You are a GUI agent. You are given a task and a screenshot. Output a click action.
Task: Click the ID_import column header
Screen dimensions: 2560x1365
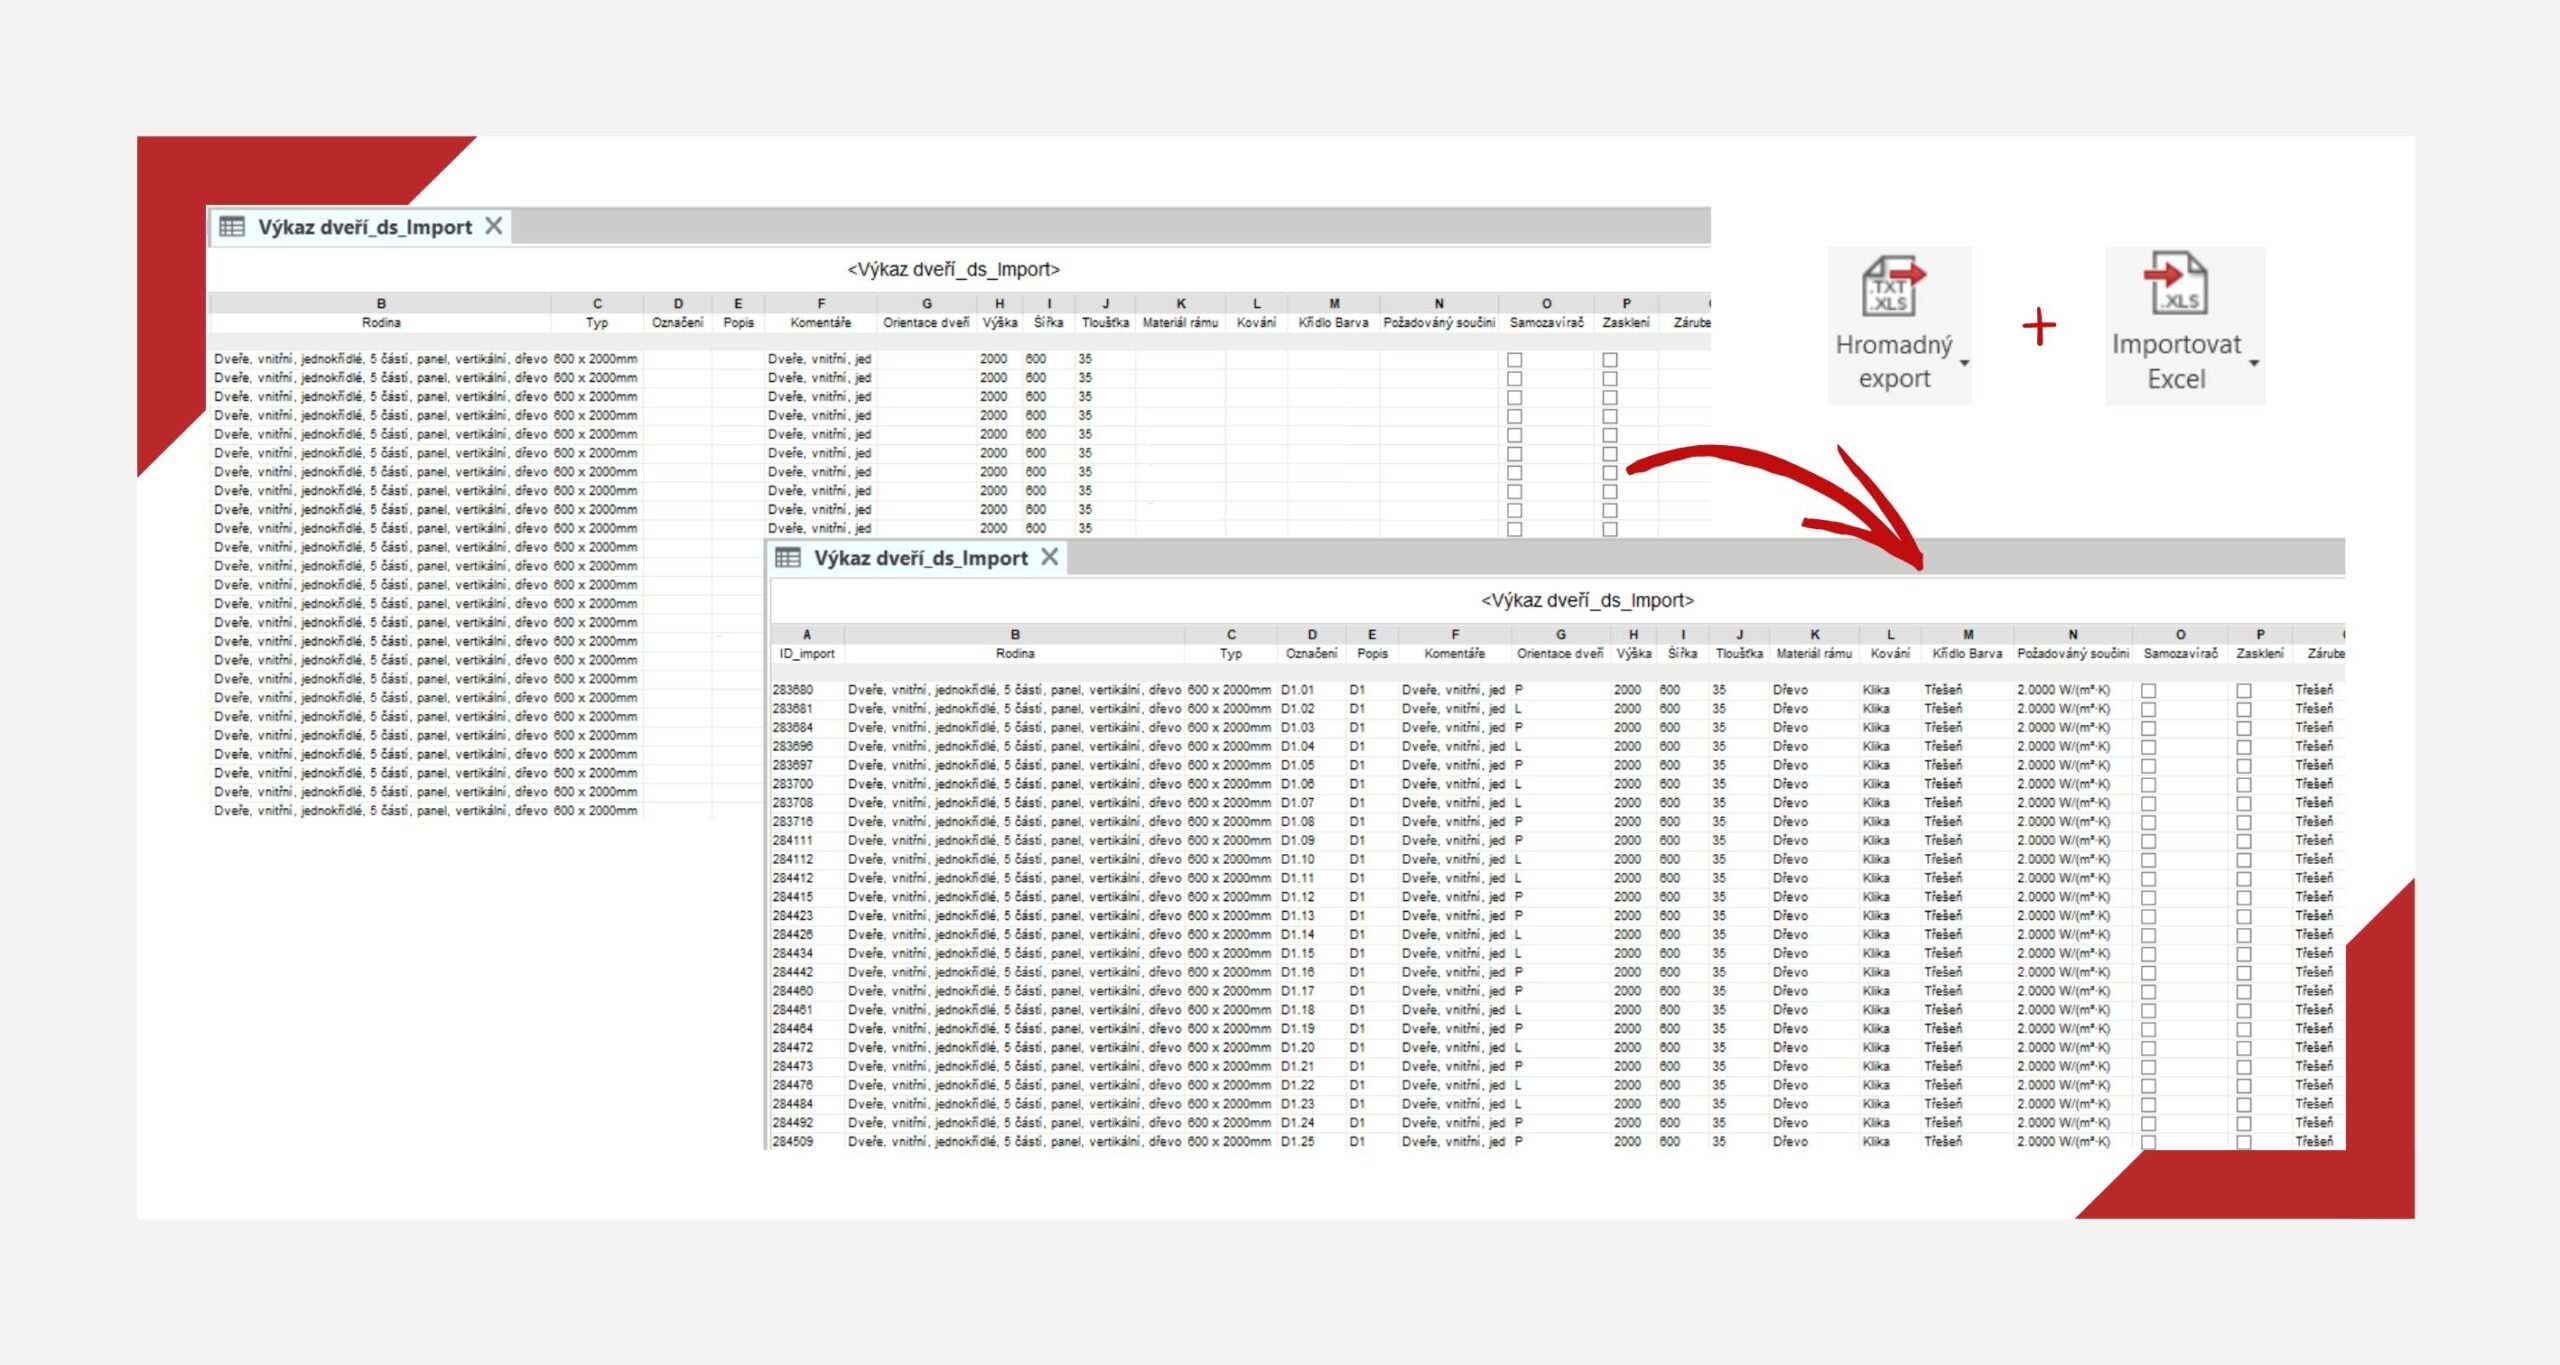pos(806,654)
